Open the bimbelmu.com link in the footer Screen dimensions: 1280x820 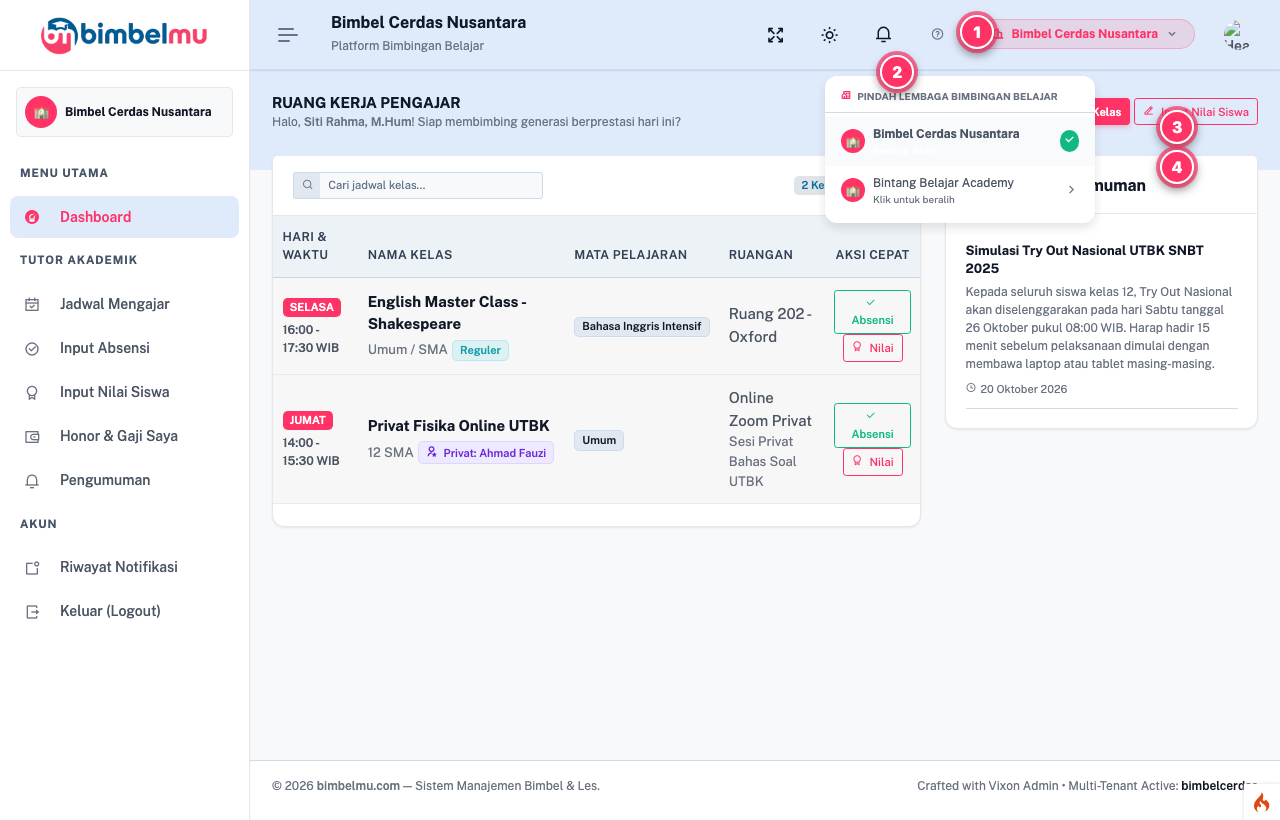(x=358, y=786)
